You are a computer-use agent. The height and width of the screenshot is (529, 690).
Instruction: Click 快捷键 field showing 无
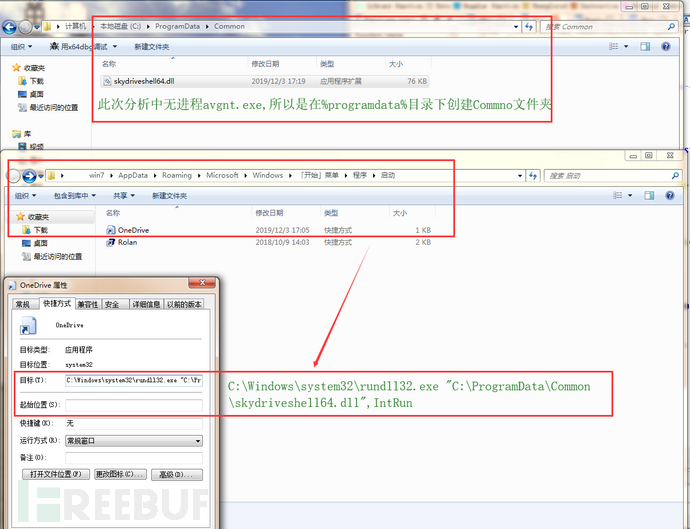pos(134,423)
